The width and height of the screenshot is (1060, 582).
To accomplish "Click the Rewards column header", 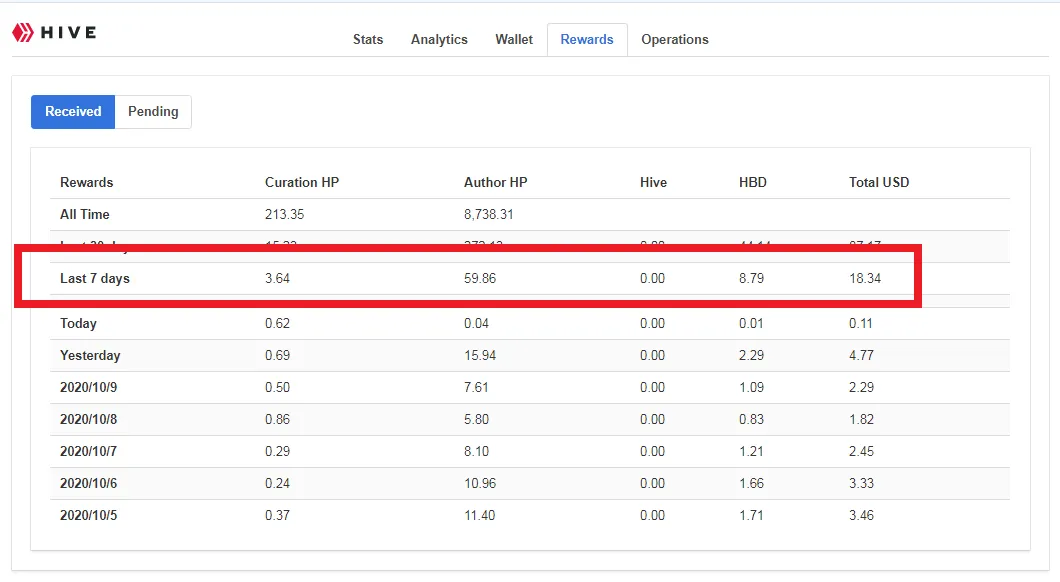I will pos(87,183).
